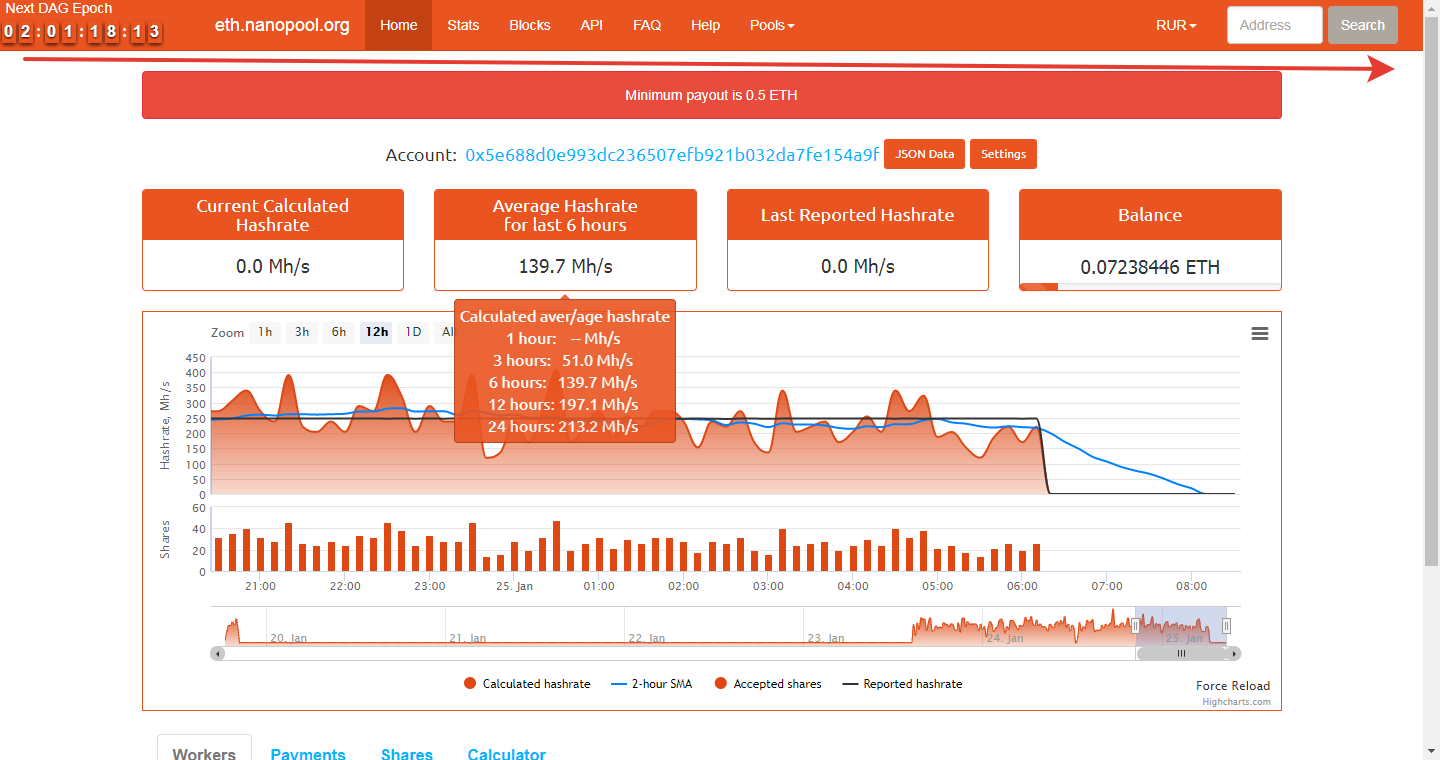Click the navigator left scroll arrow
The height and width of the screenshot is (760, 1440).
pos(217,654)
